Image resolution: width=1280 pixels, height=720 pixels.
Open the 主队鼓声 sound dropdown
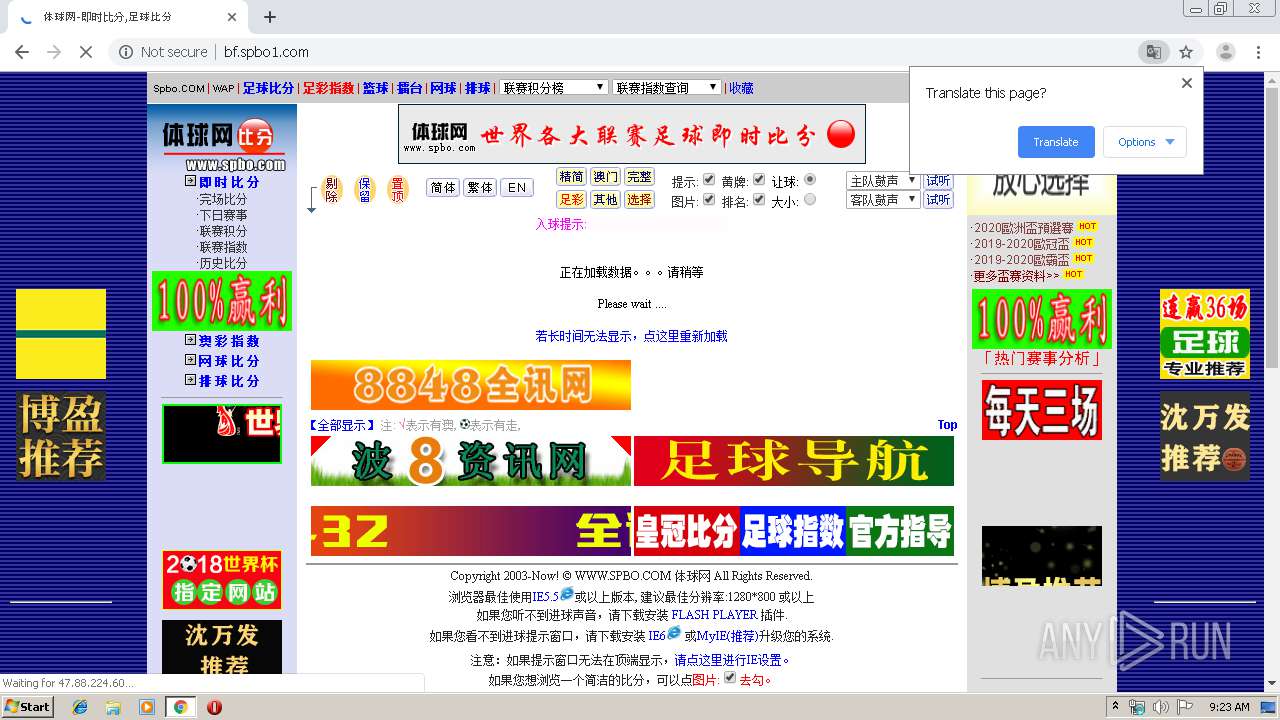883,181
